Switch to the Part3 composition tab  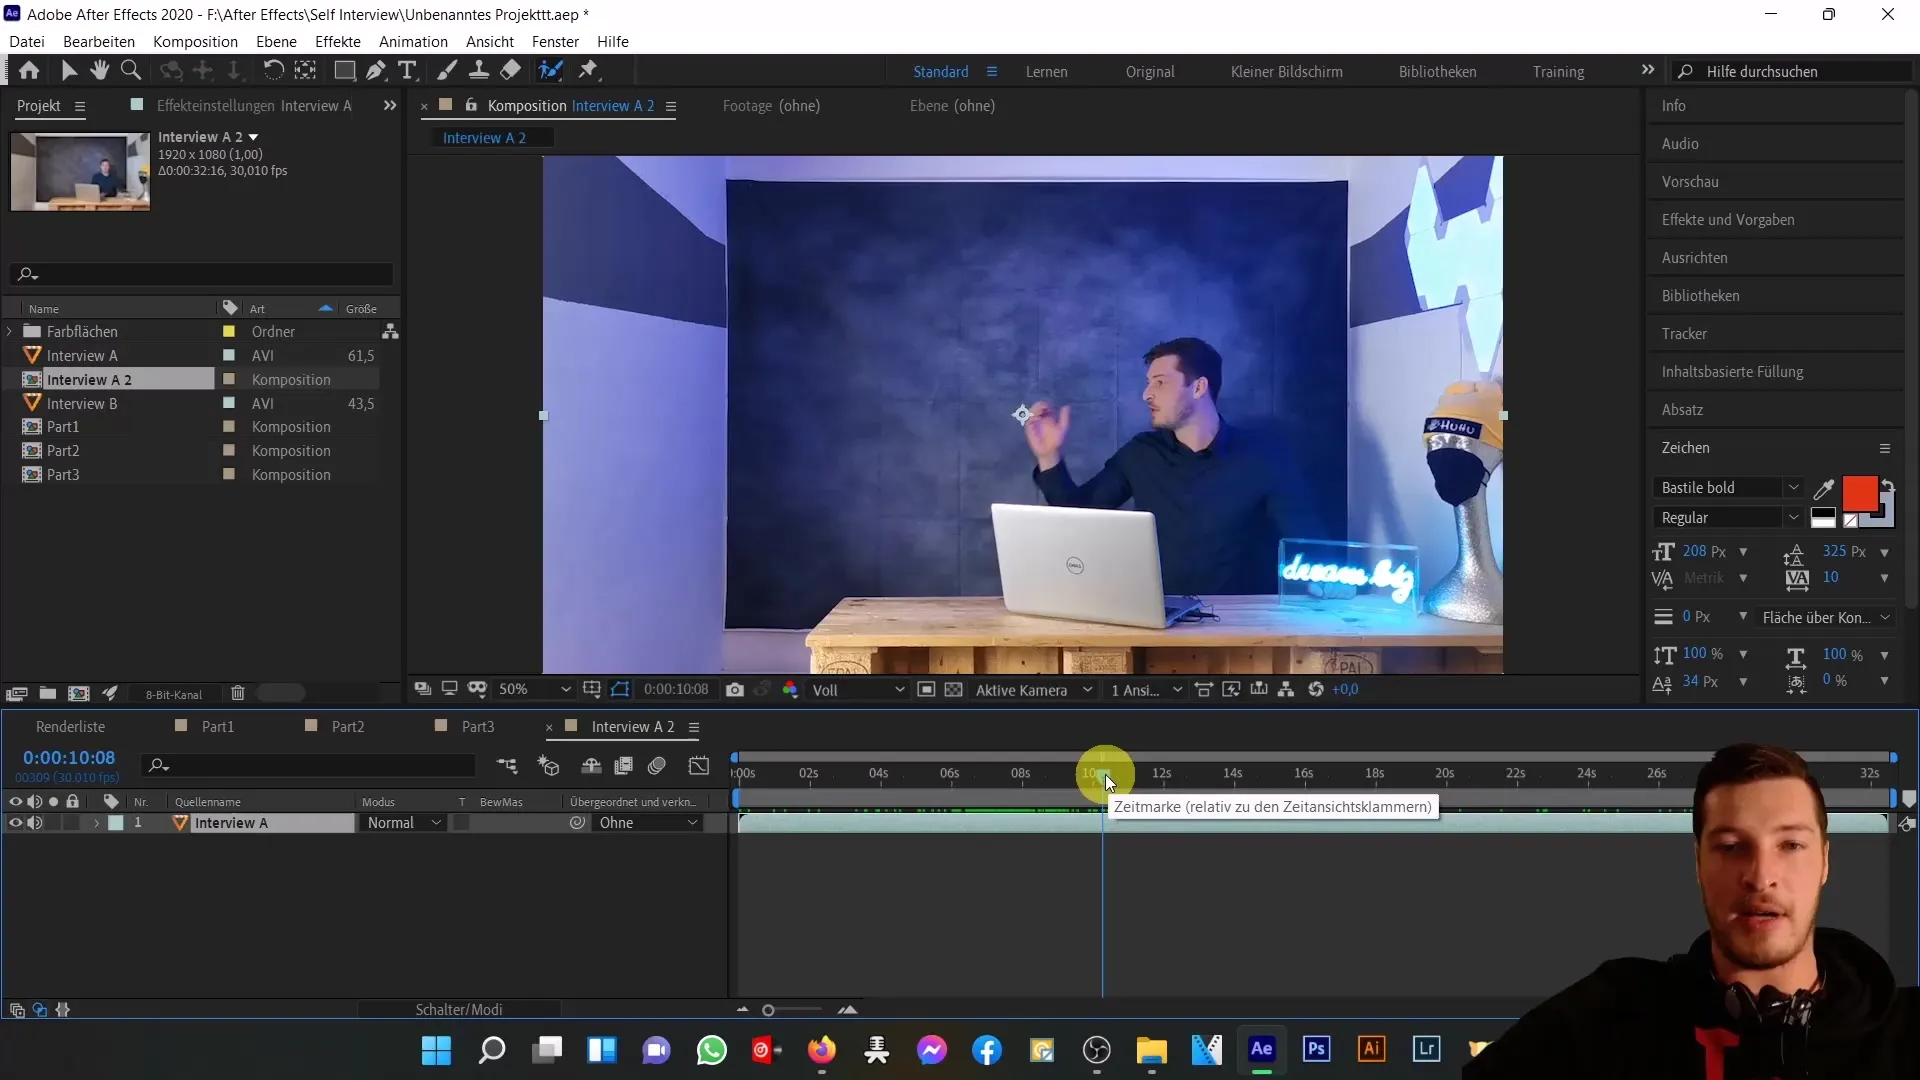coord(477,725)
